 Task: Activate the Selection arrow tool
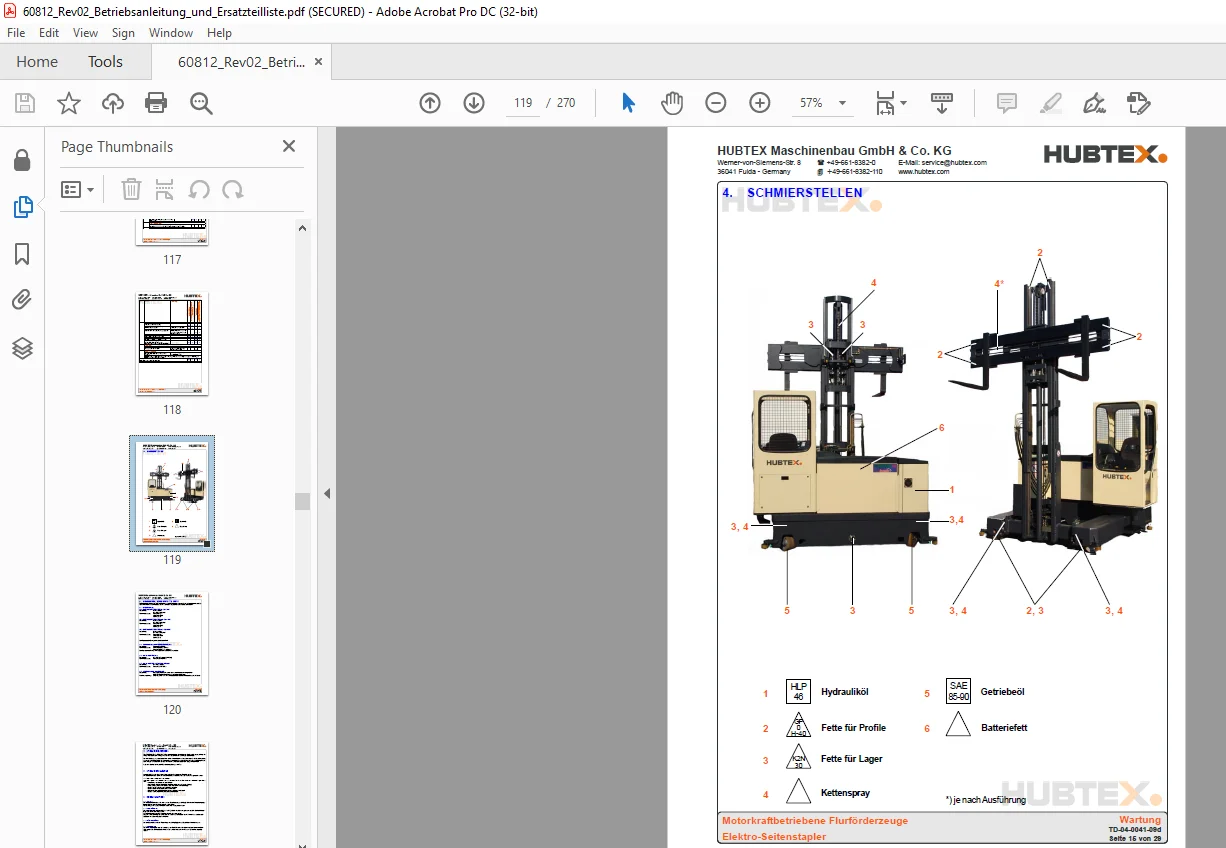pos(628,103)
